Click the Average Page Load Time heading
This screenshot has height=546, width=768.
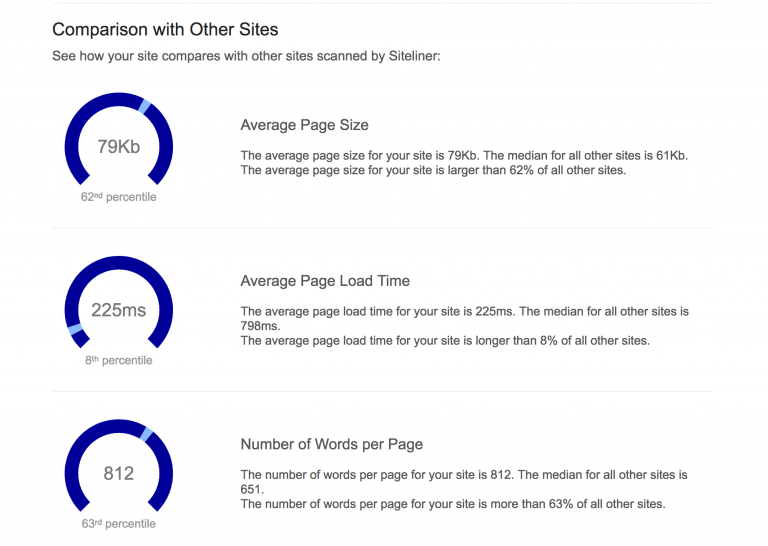325,281
